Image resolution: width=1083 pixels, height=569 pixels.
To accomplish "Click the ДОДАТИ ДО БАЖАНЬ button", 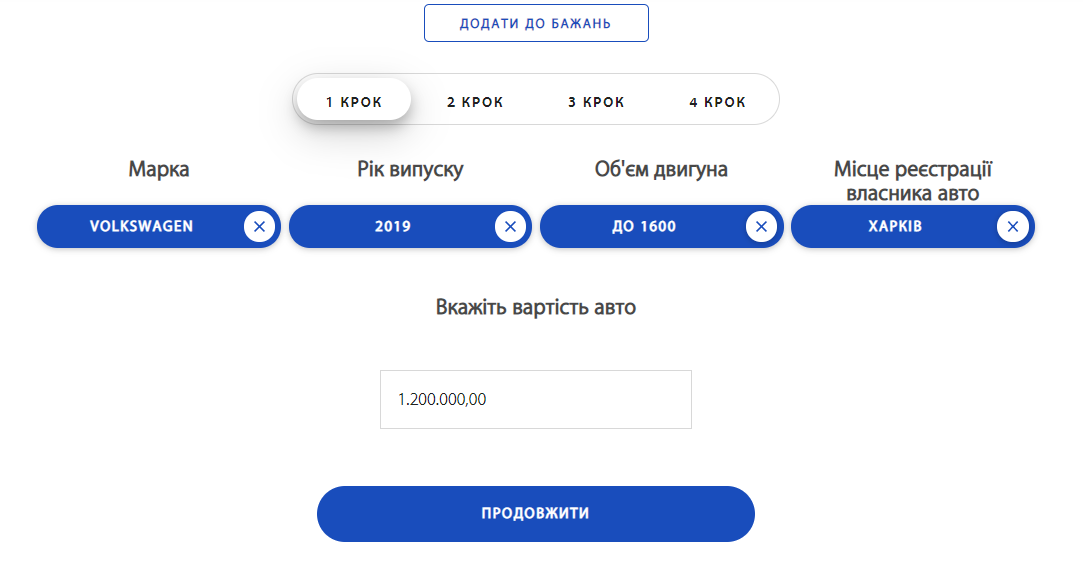I will point(536,23).
